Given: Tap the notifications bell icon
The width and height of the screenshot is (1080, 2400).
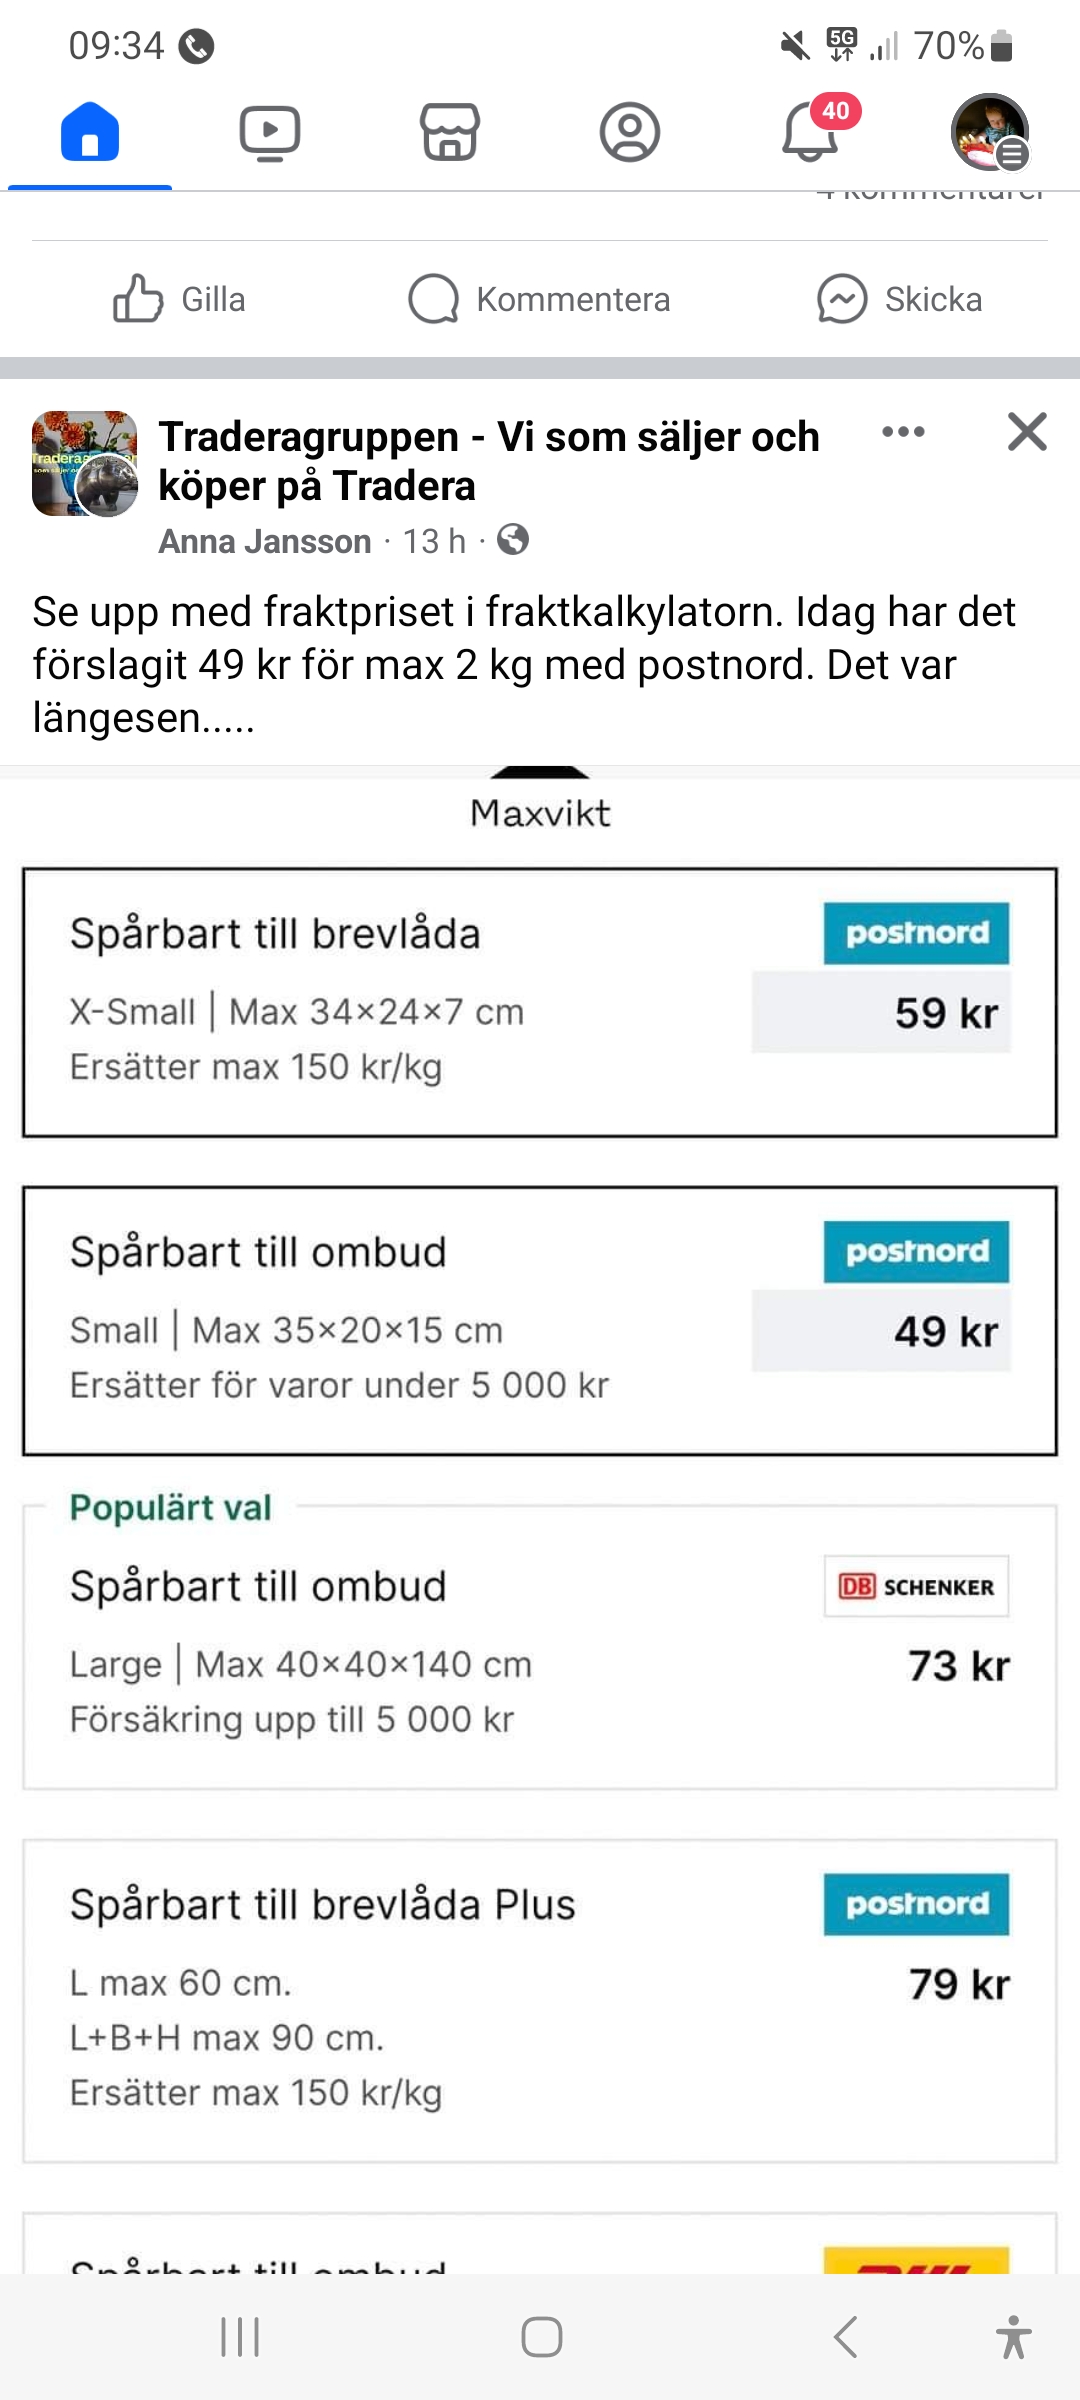Looking at the screenshot, I should 810,132.
